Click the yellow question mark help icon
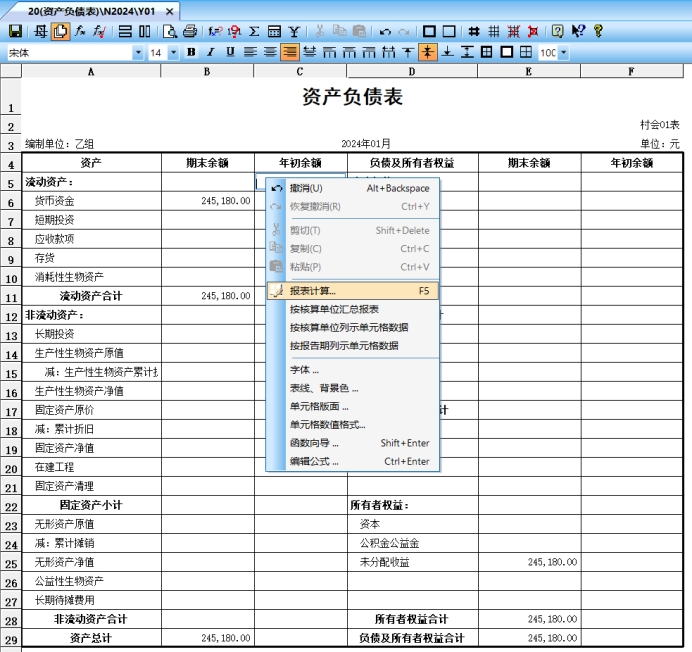This screenshot has height=652, width=692. click(598, 32)
